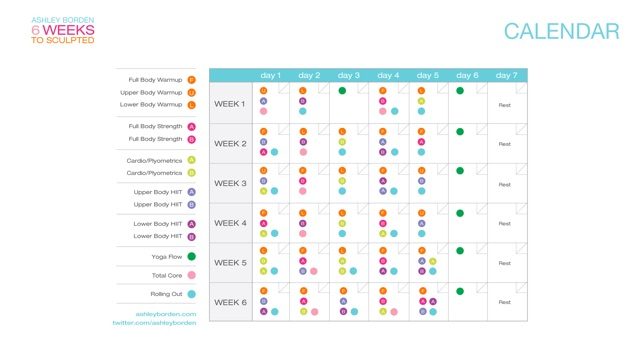Viewport: 643px width, 362px height.
Task: Click the Rest cell in WEEK 6
Action: 505,302
